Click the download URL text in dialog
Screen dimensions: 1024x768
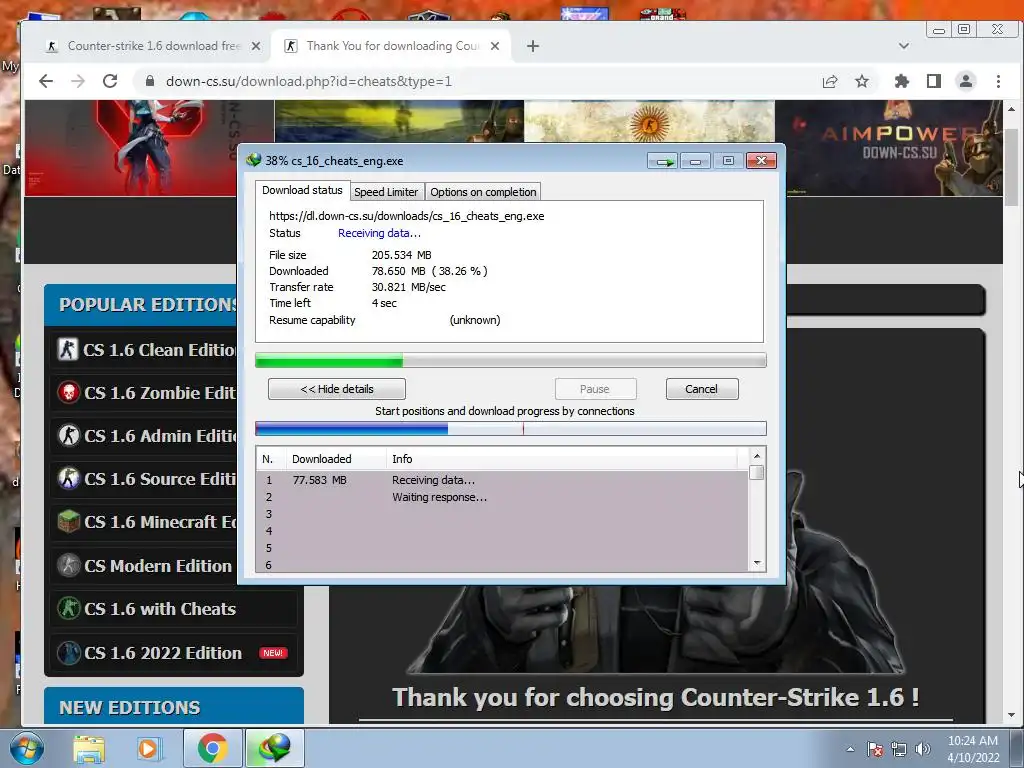point(407,216)
